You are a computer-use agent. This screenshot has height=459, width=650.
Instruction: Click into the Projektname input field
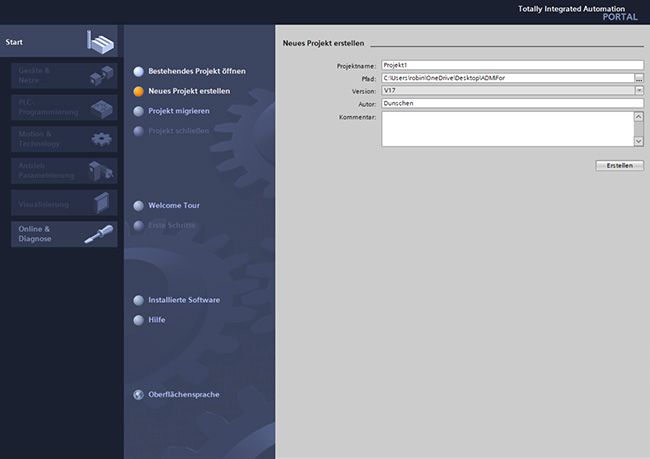click(510, 65)
